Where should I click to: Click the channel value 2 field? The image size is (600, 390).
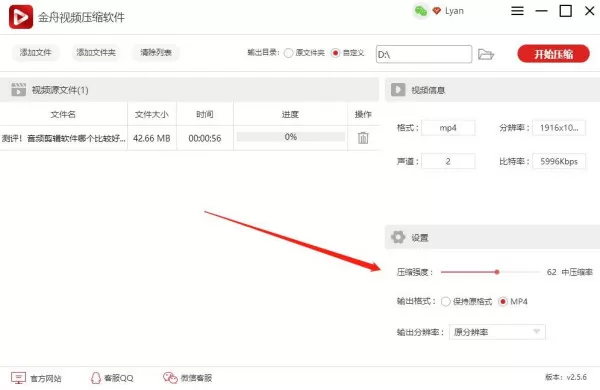448,161
